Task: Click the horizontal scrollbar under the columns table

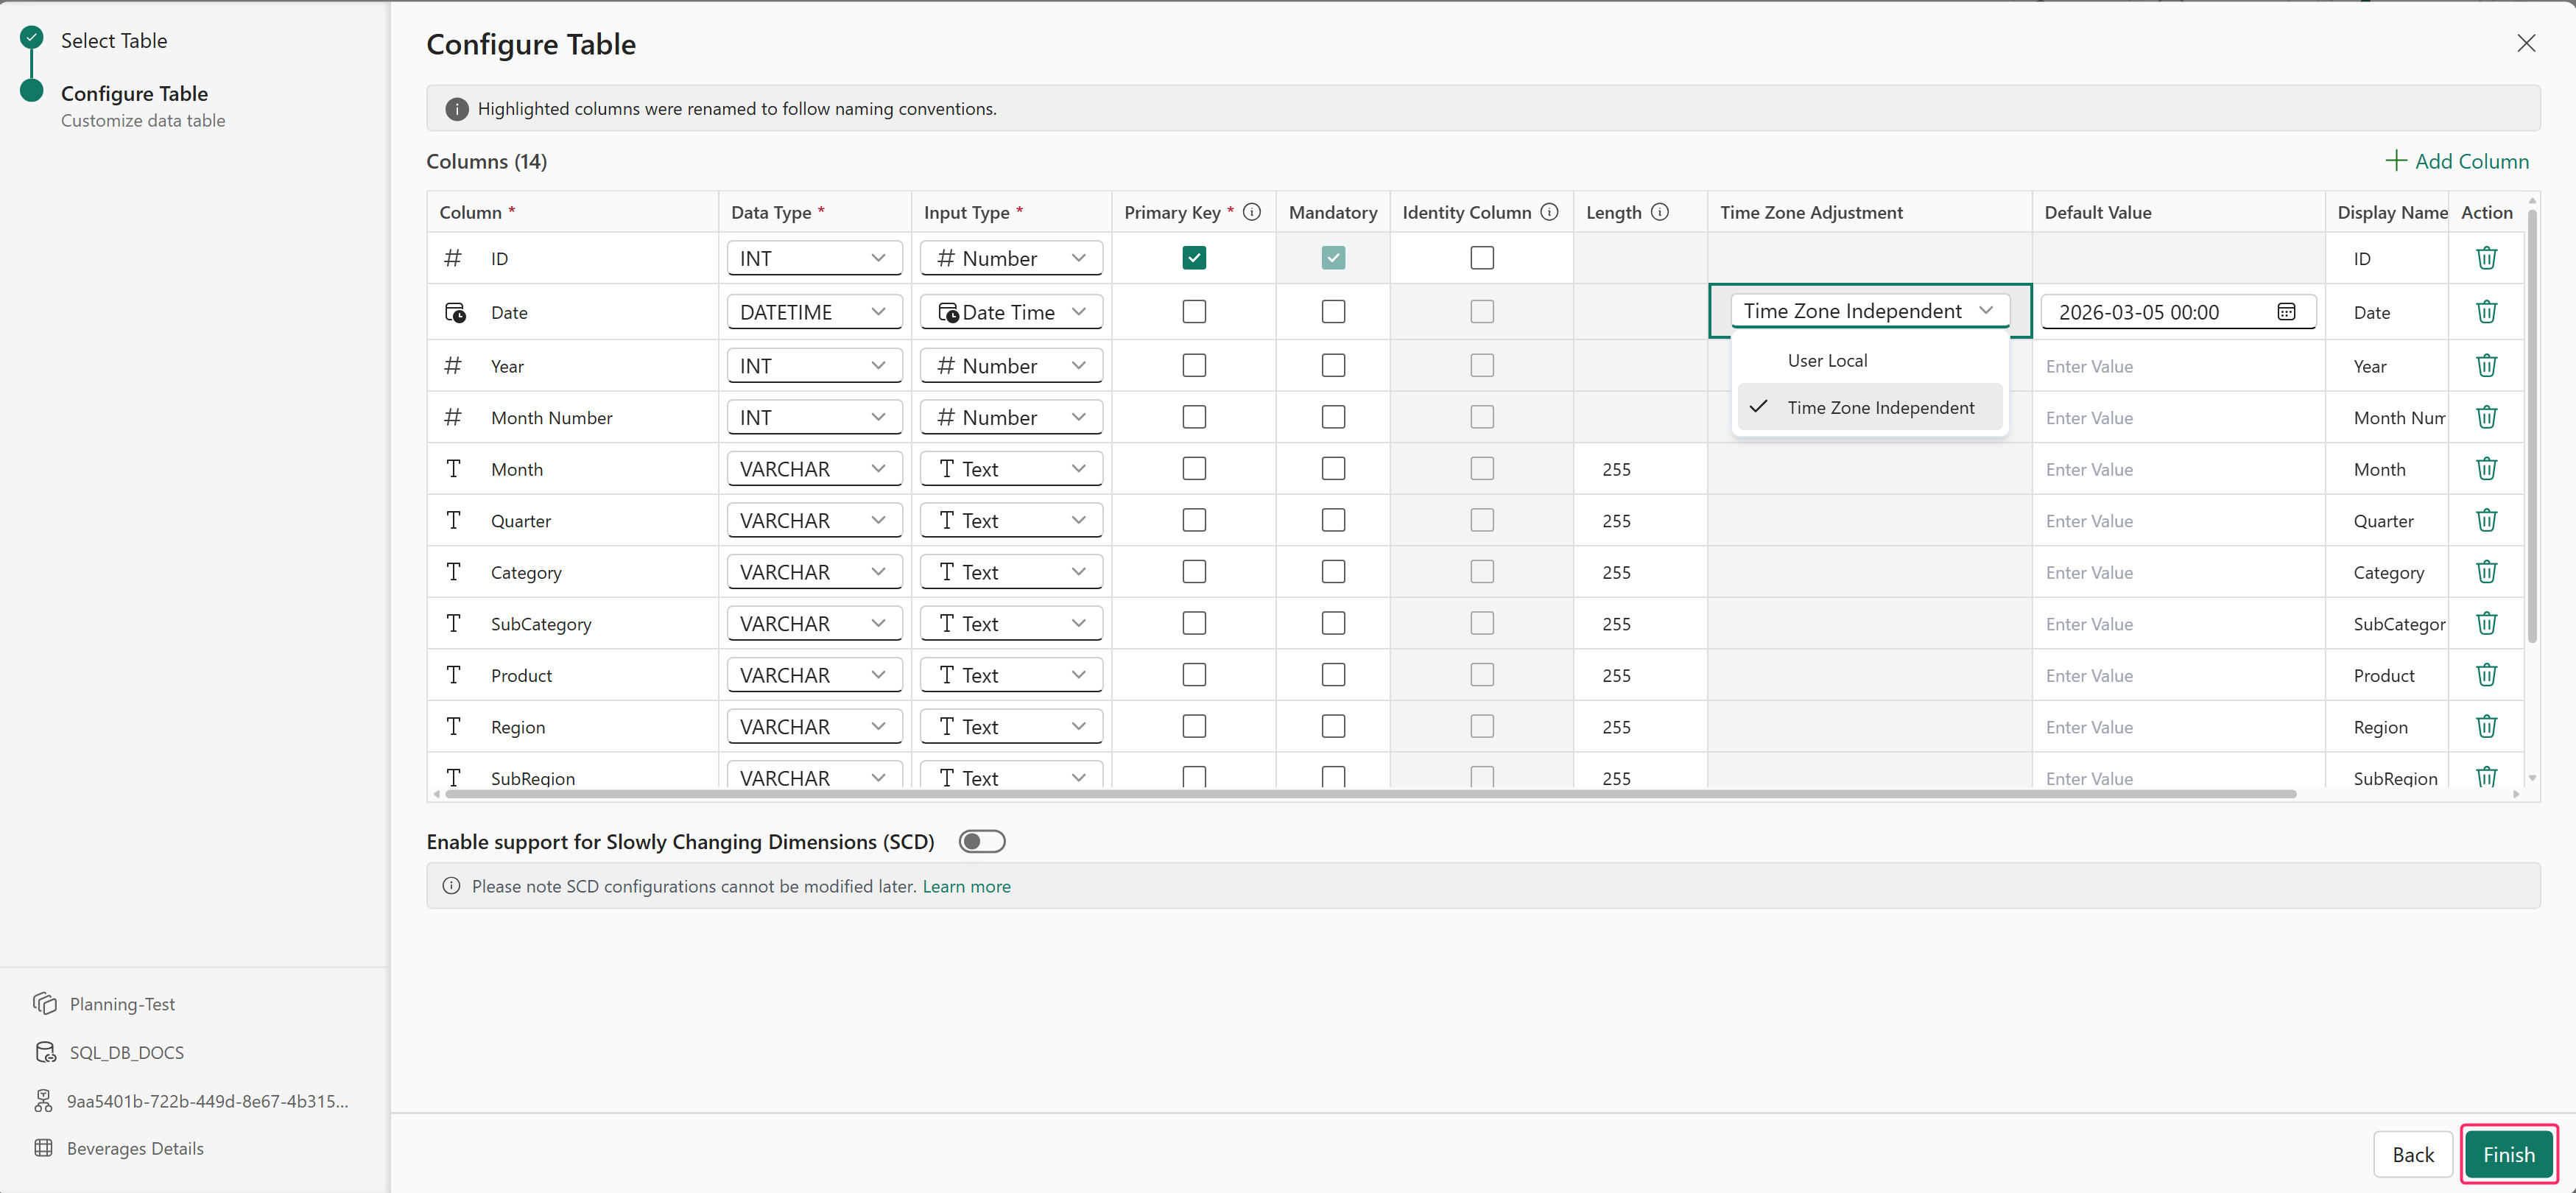Action: 1370,794
